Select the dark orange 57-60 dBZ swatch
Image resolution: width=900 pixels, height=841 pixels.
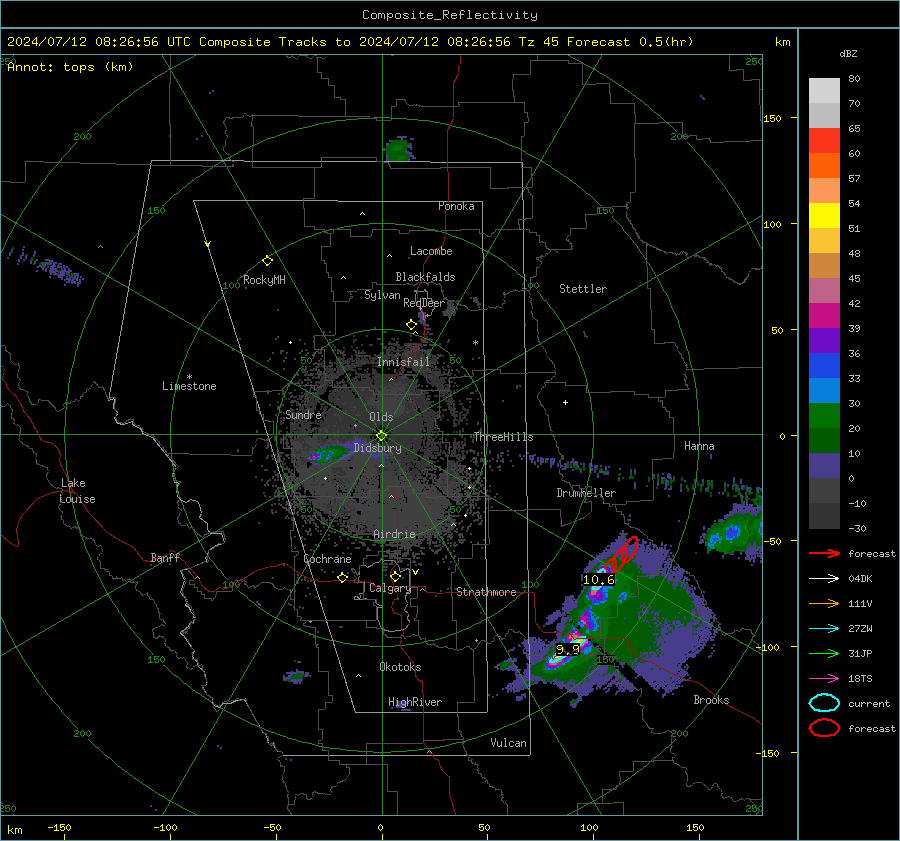coord(824,165)
